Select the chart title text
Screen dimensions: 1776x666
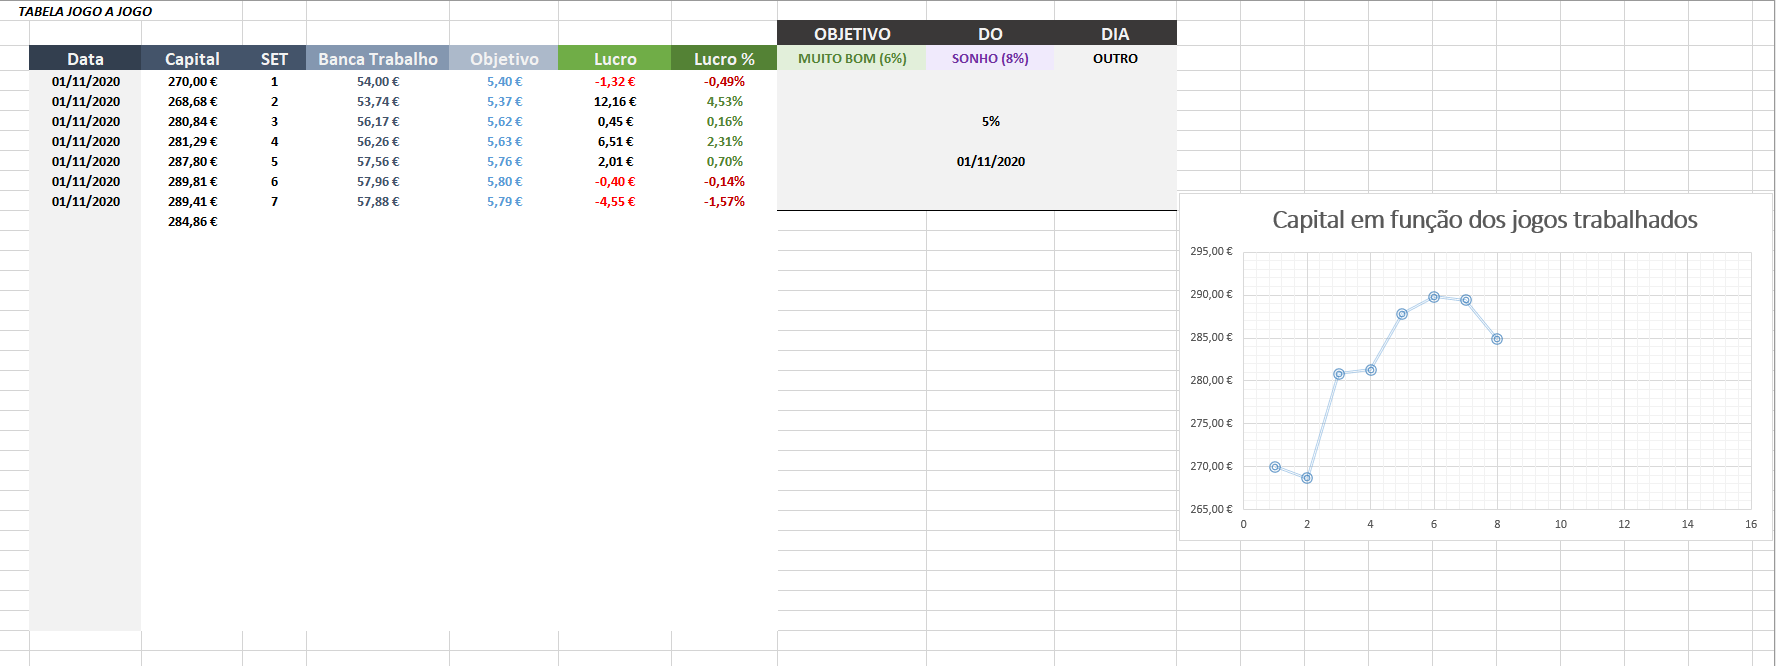[x=1484, y=219]
